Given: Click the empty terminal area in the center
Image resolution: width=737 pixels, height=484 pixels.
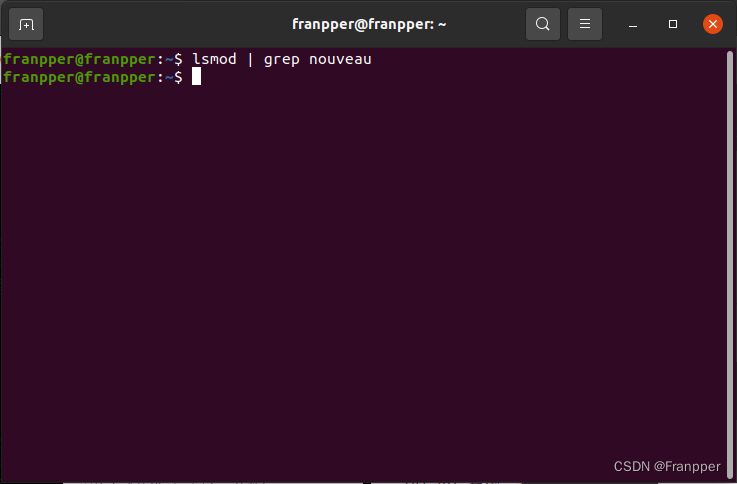Looking at the screenshot, I should (364, 263).
